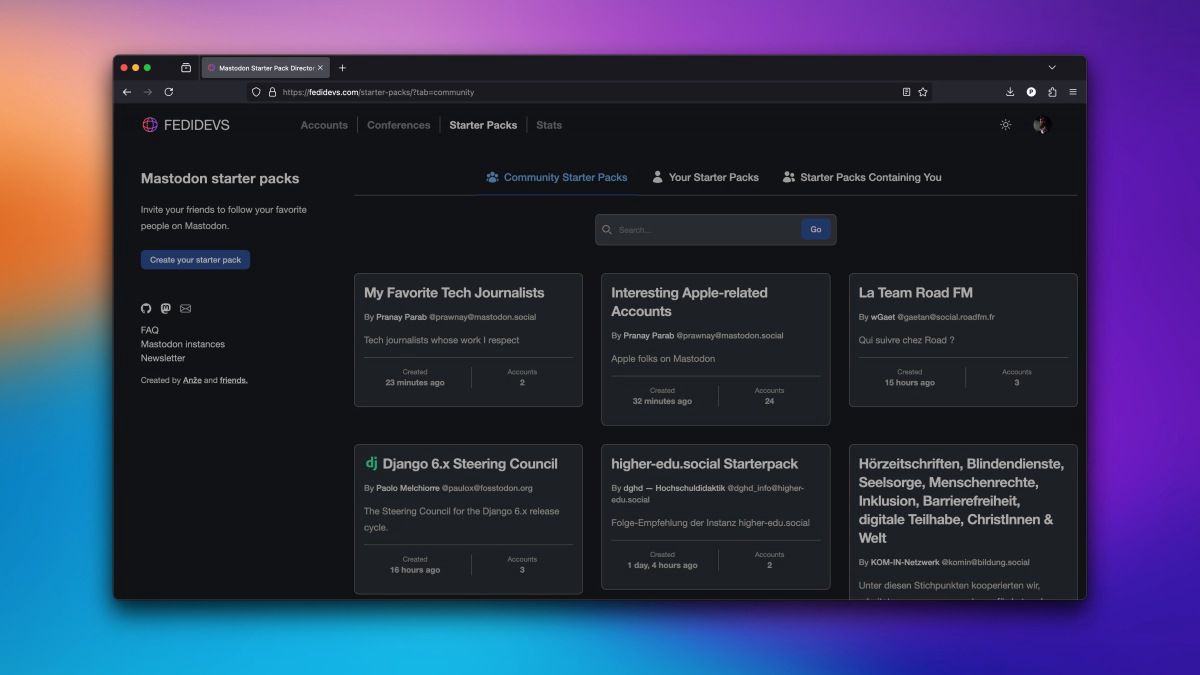The width and height of the screenshot is (1200, 675).
Task: Toggle reader view in the address bar
Action: (x=906, y=92)
